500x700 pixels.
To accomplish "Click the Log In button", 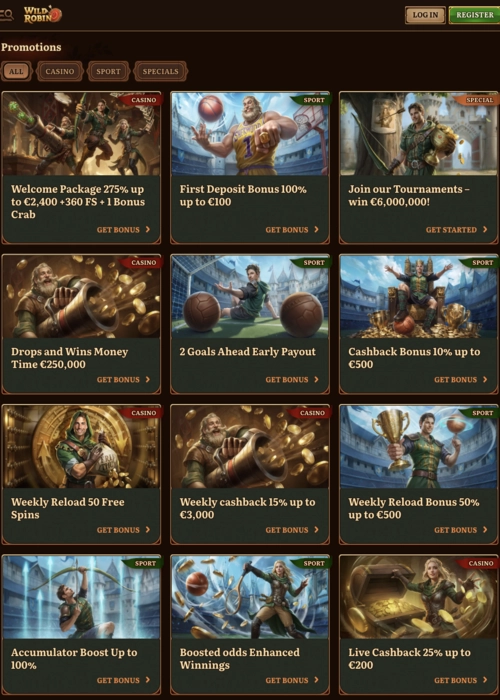I will coord(425,15).
